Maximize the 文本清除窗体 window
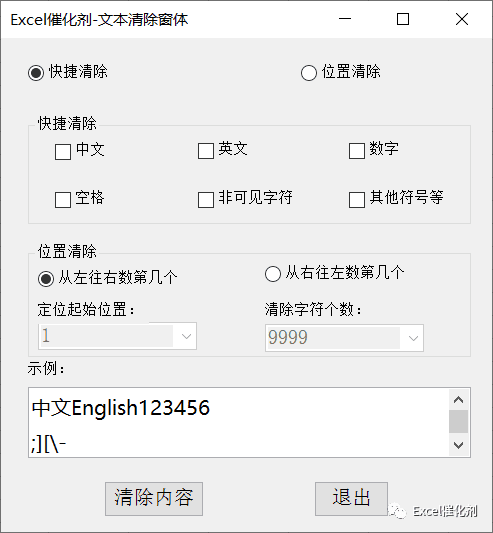 point(403,19)
